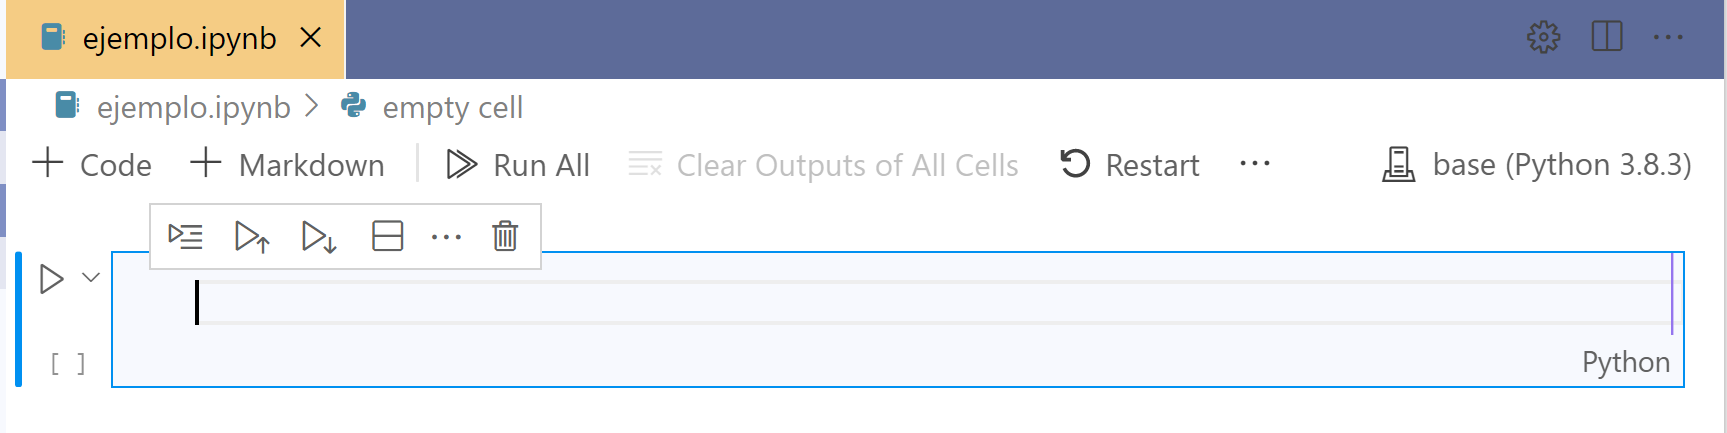The image size is (1727, 433).
Task: Open notebook toolbar overflow ellipsis
Action: click(x=1254, y=164)
